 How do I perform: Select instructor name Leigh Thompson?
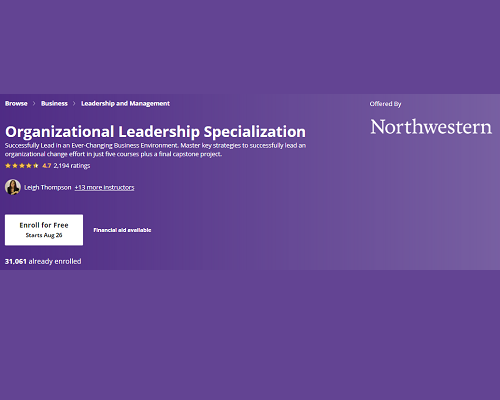[x=48, y=188]
